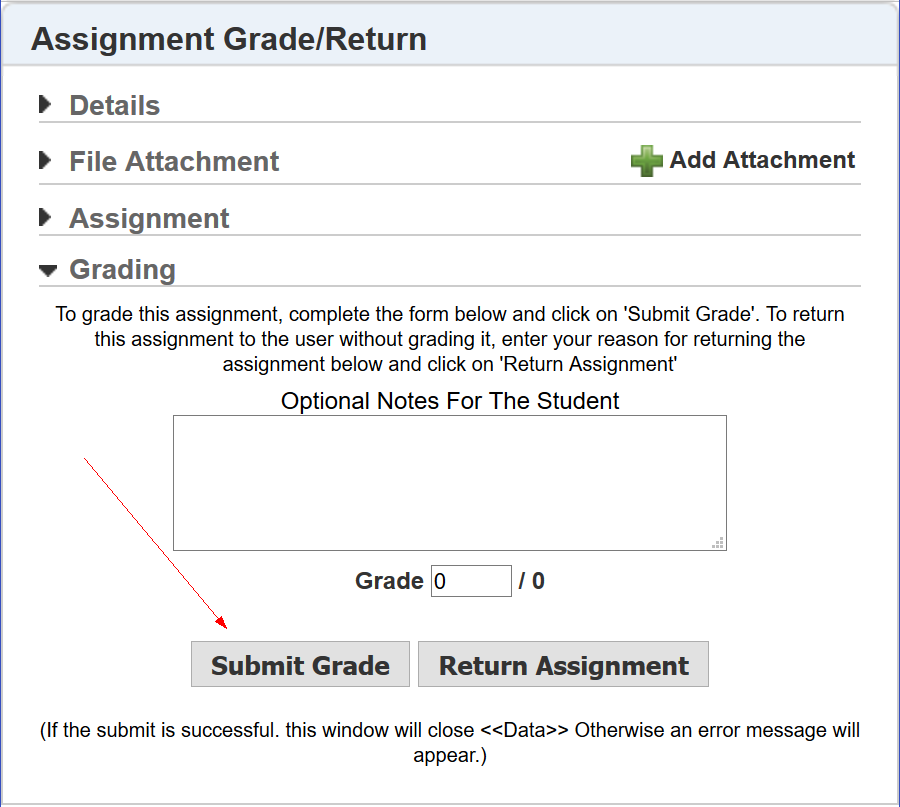Image resolution: width=900 pixels, height=807 pixels.
Task: Click the Details section heading
Action: [x=114, y=105]
